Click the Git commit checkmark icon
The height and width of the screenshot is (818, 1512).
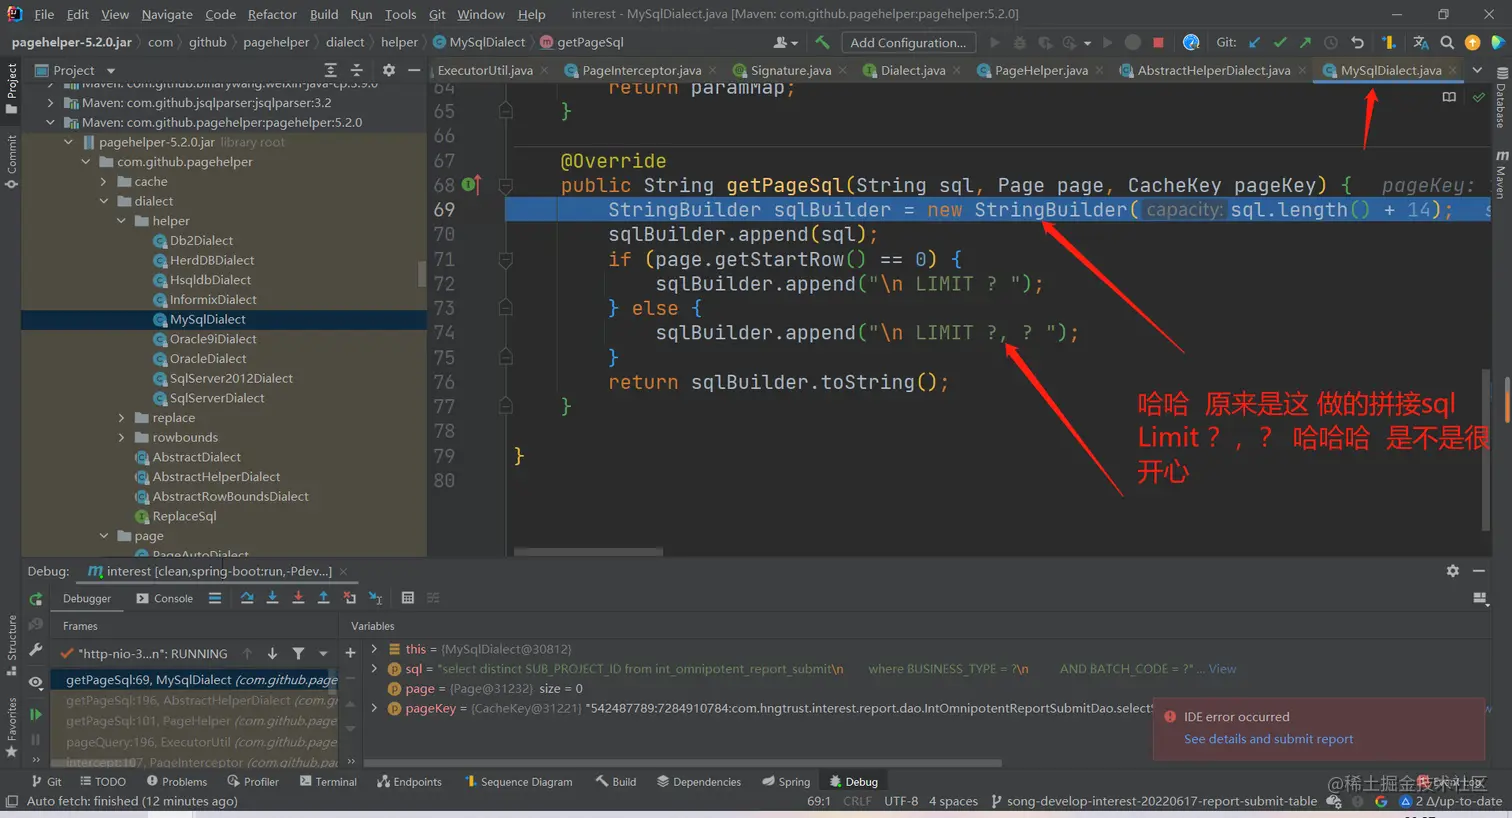click(x=1280, y=42)
